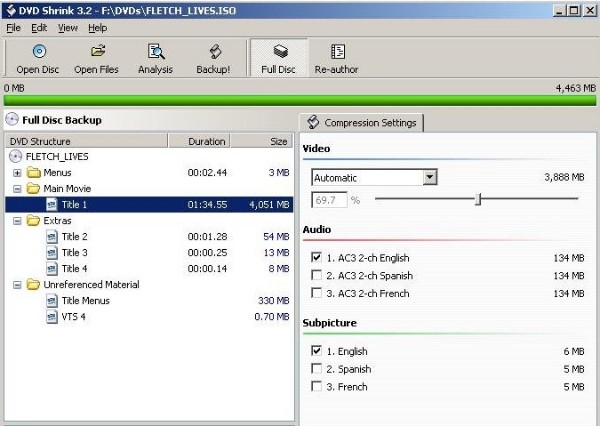Select Title 1 row in Main Movie

click(x=149, y=205)
